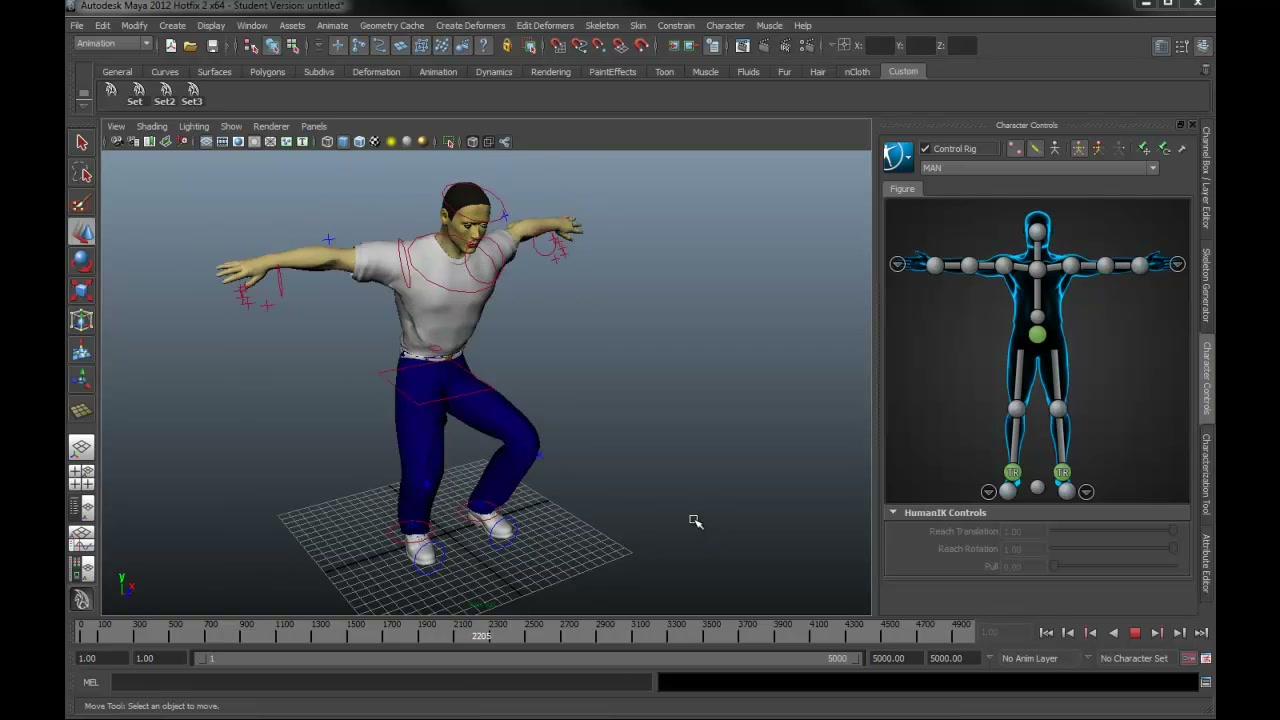
Task: Switch to the Polygons shelf tab
Action: coord(267,72)
